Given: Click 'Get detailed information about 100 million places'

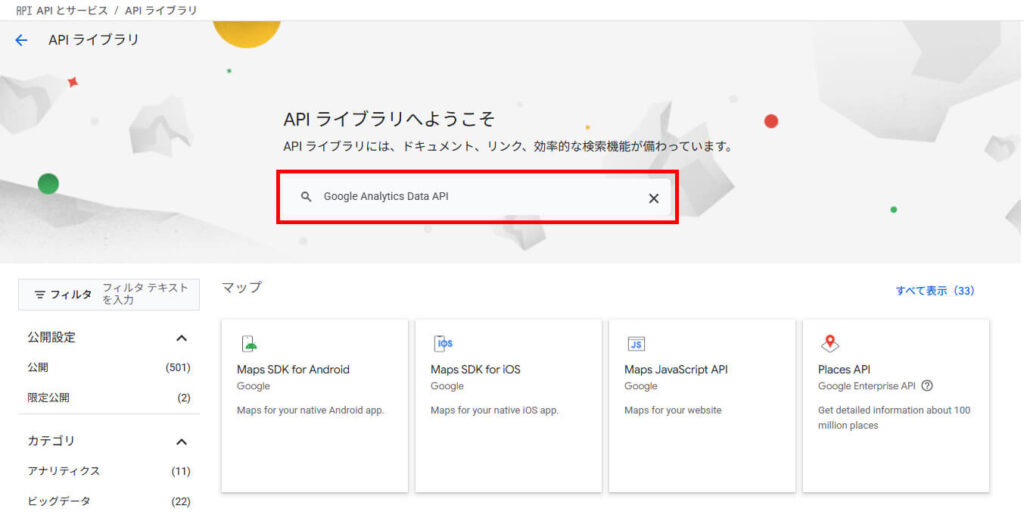Looking at the screenshot, I should (894, 418).
